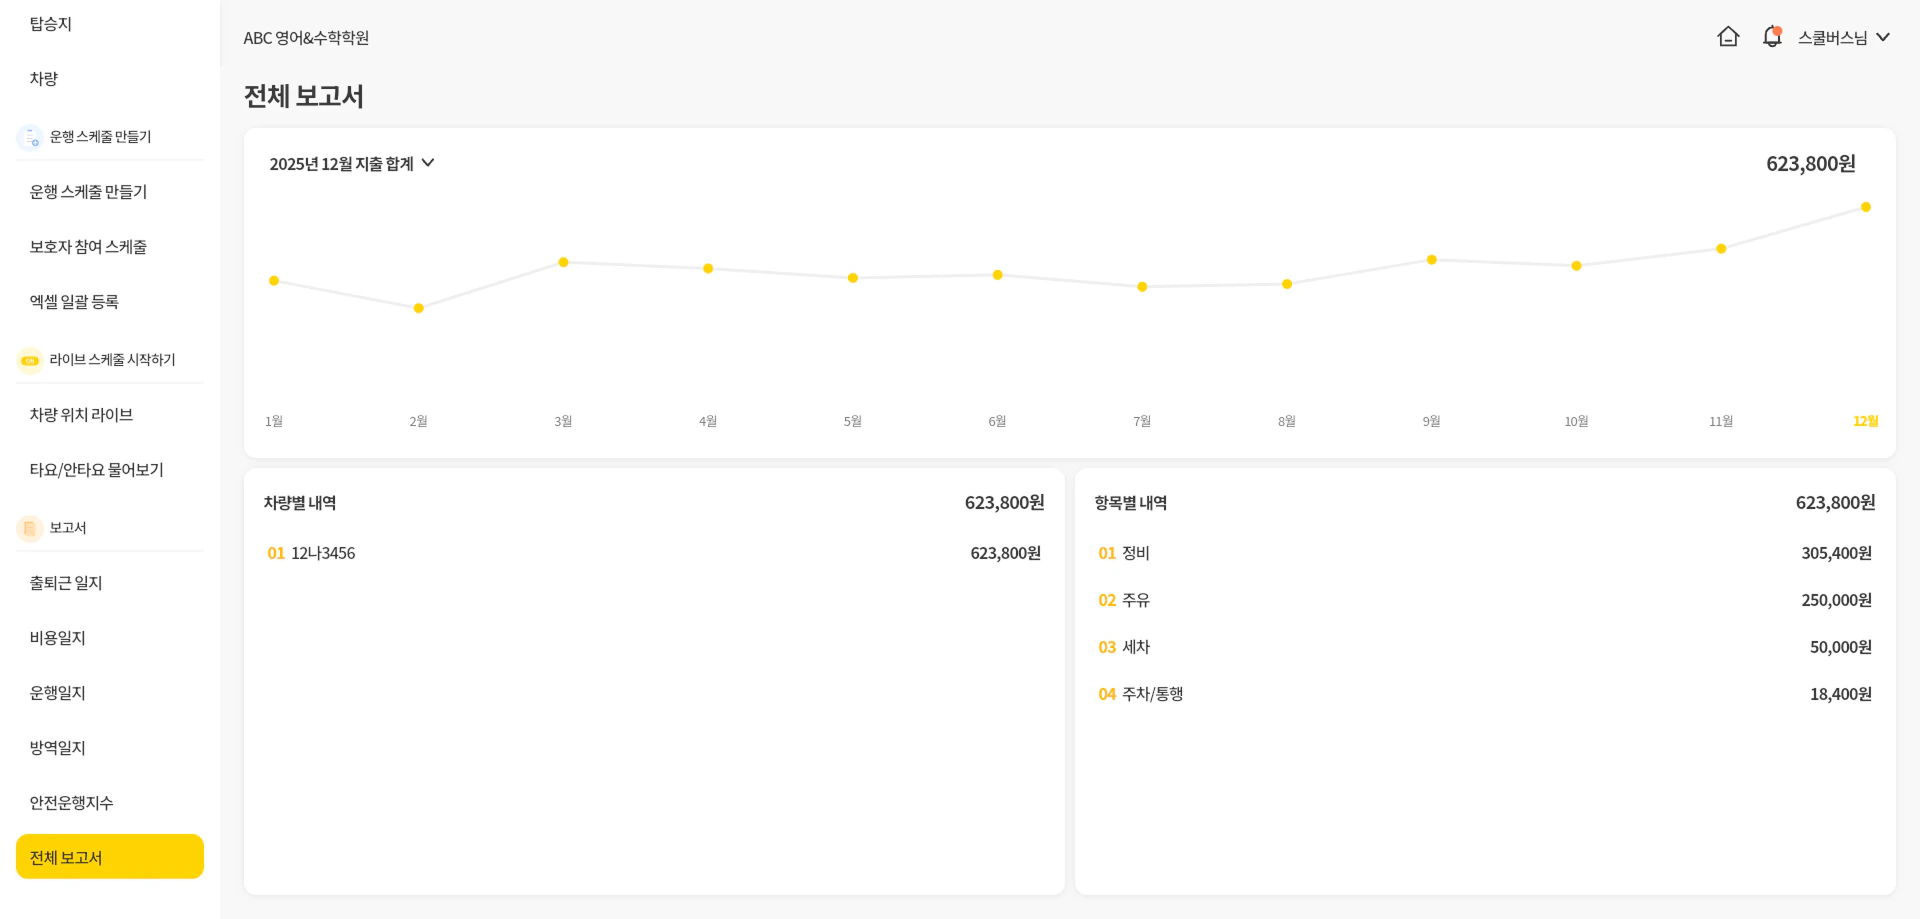The width and height of the screenshot is (1920, 919).
Task: Click the 운행 스케줄 만들기 section icon
Action: point(30,137)
